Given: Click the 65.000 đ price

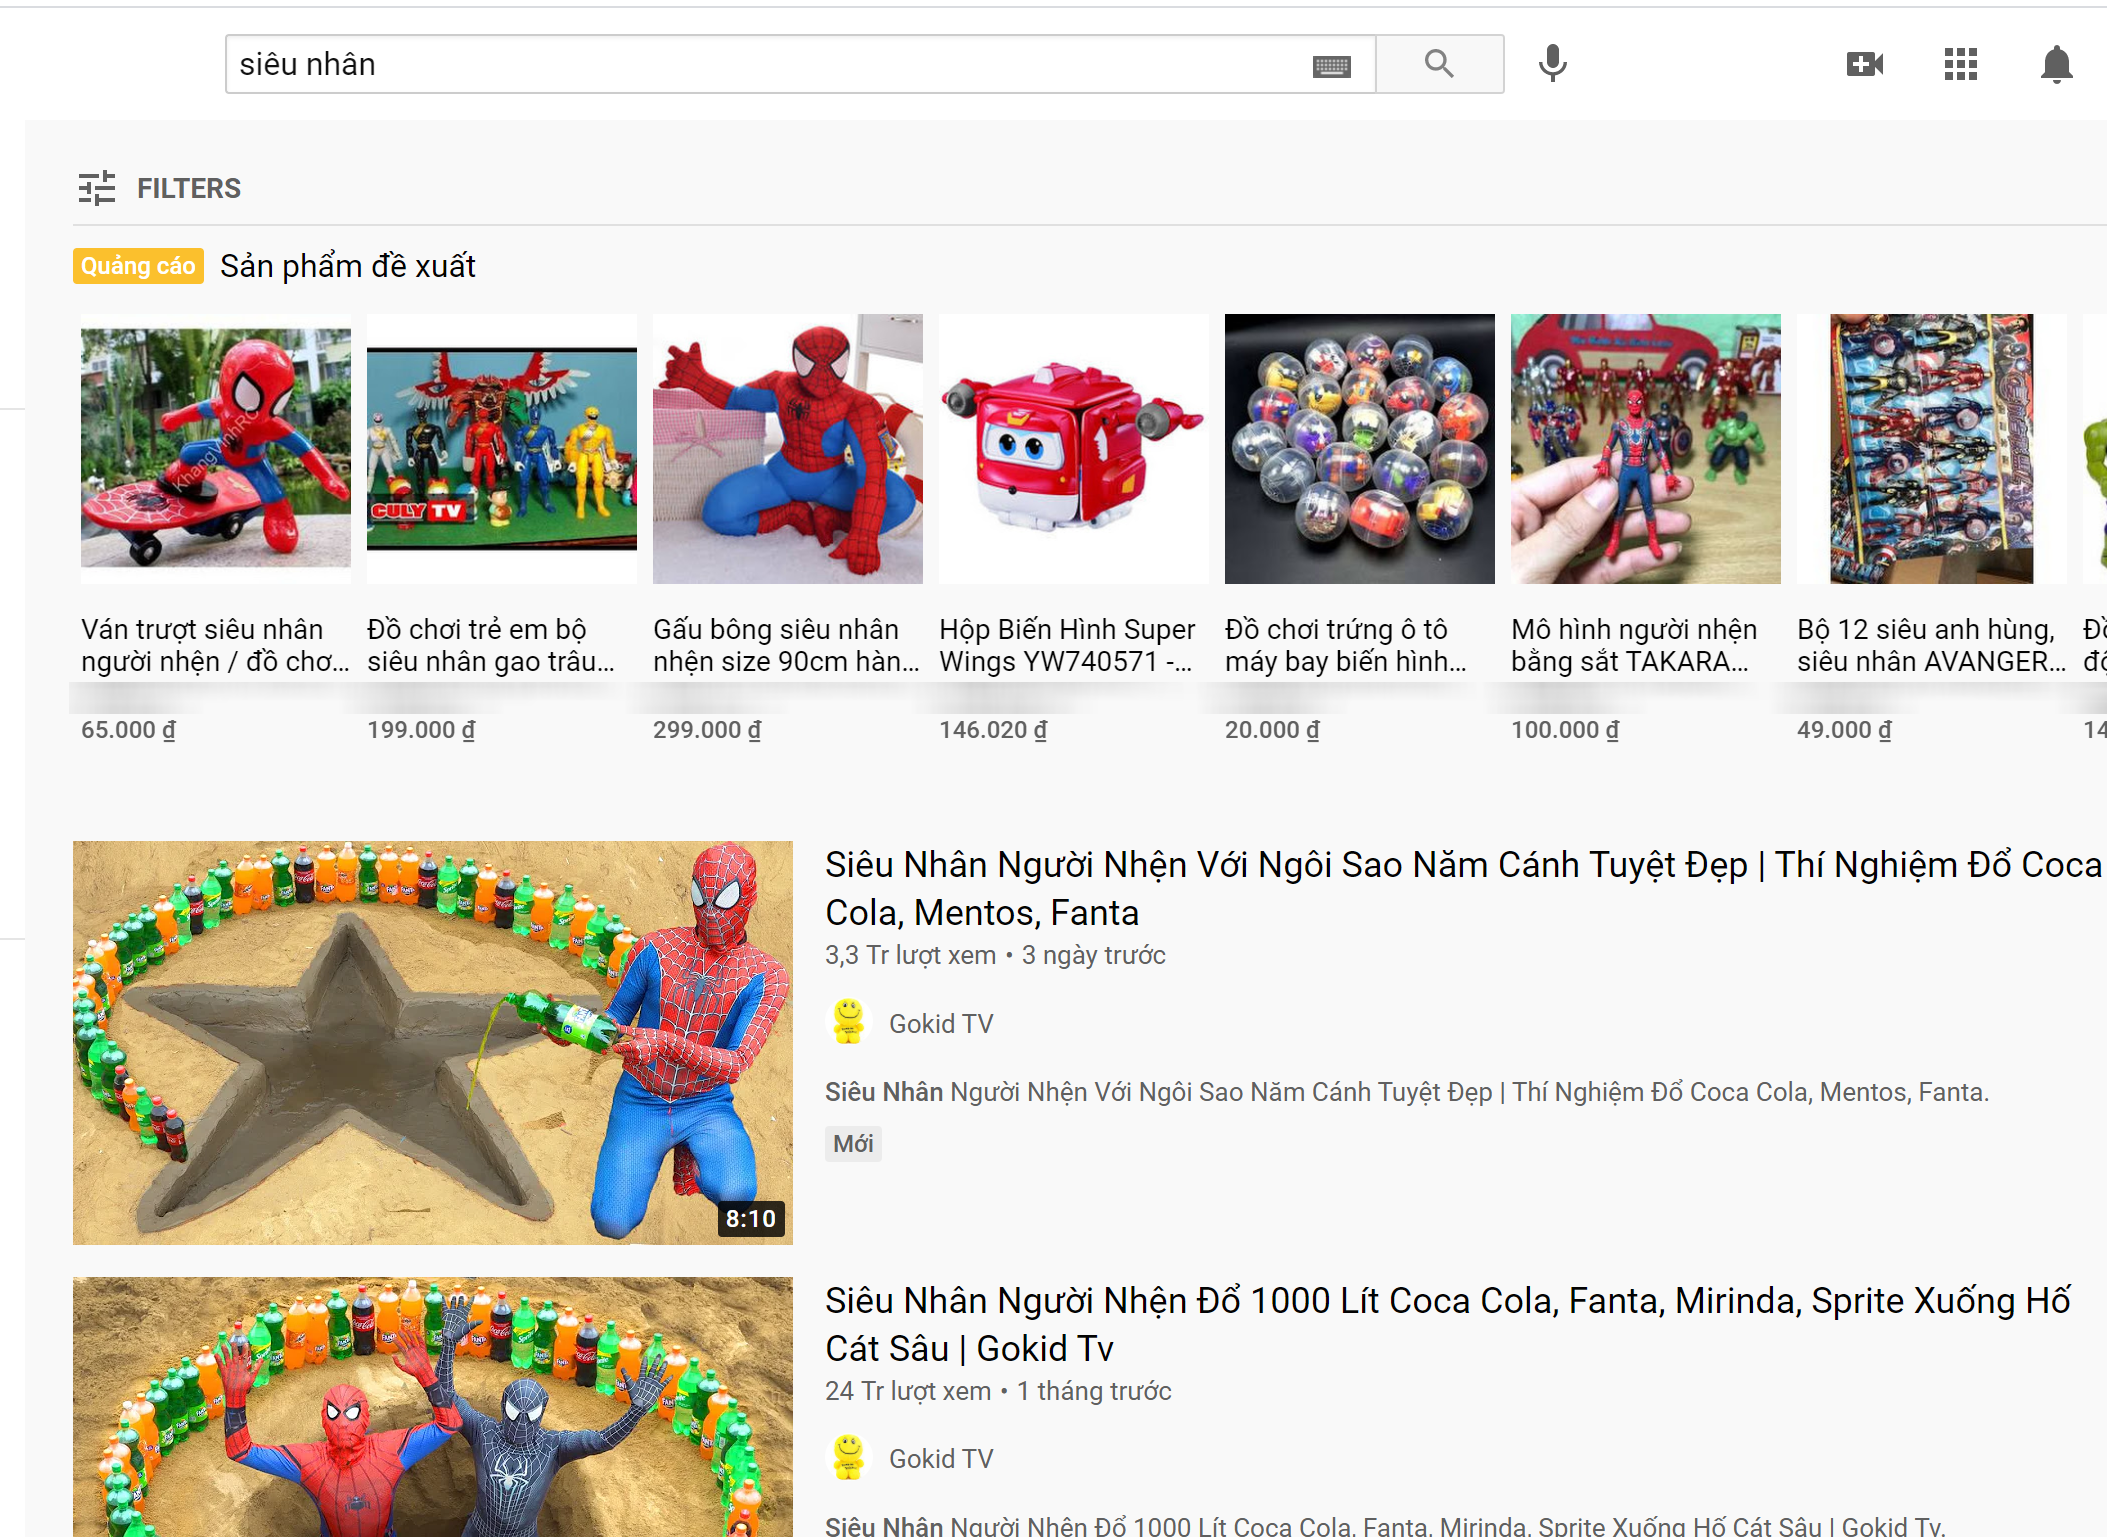Looking at the screenshot, I should coord(128,730).
